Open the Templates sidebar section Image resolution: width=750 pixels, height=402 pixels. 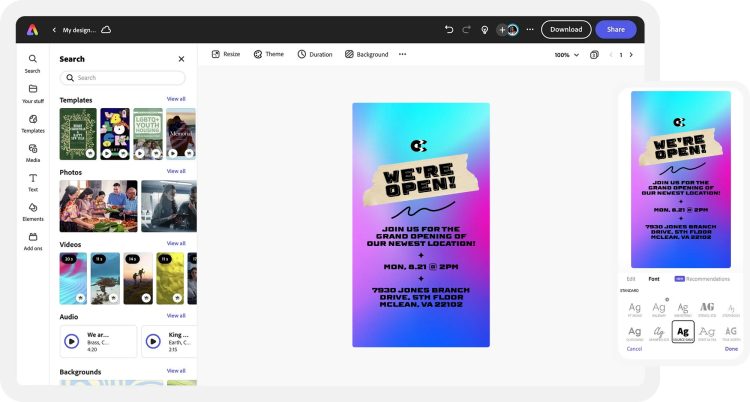(x=33, y=123)
